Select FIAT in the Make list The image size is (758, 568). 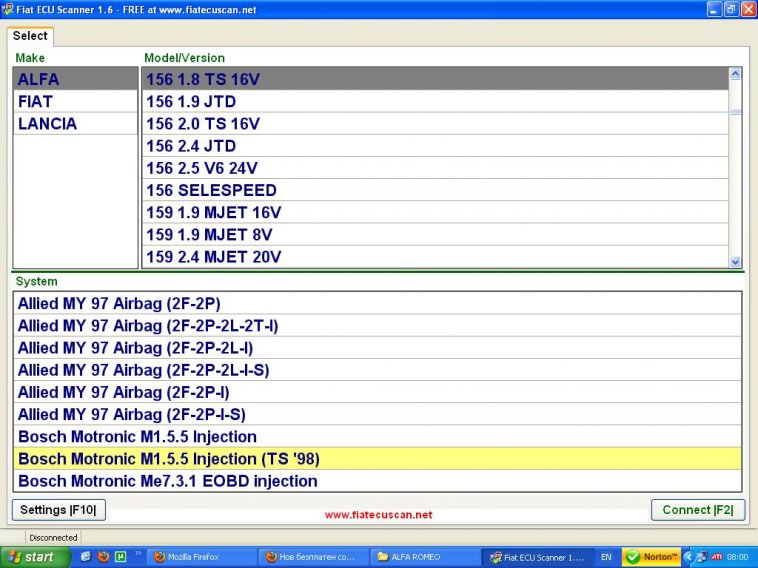coord(75,102)
